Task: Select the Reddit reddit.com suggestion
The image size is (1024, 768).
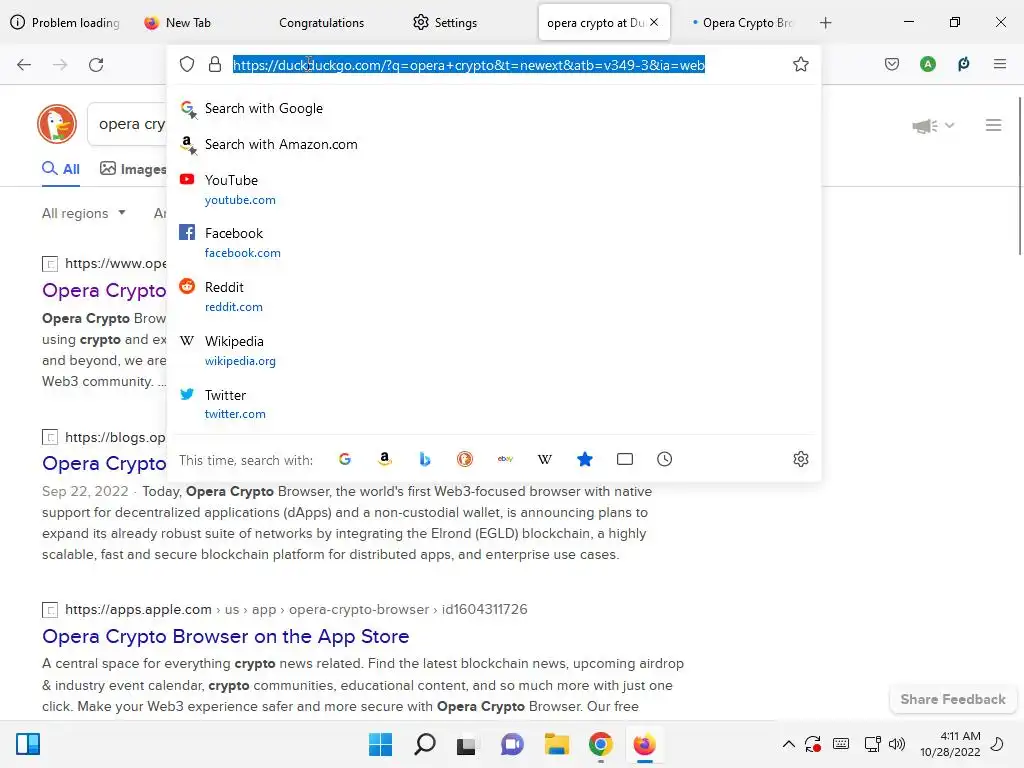Action: pos(494,296)
